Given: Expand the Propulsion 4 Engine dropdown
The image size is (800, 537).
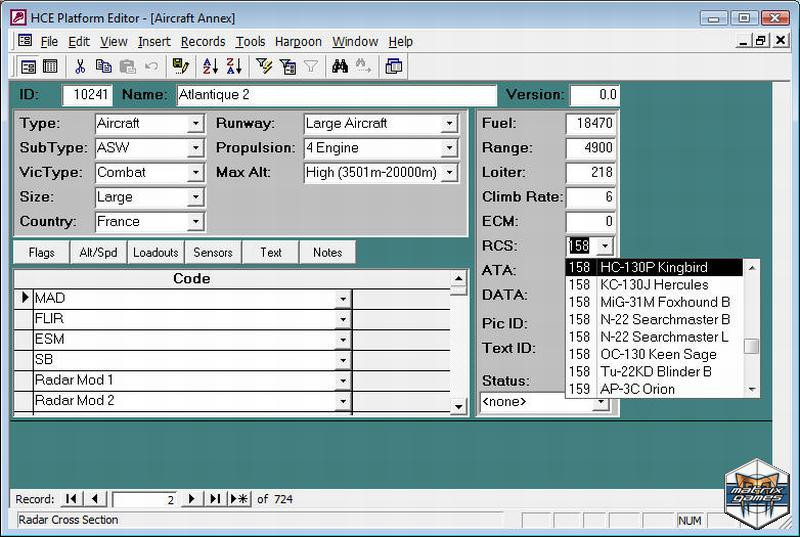Looking at the screenshot, I should pyautogui.click(x=449, y=148).
